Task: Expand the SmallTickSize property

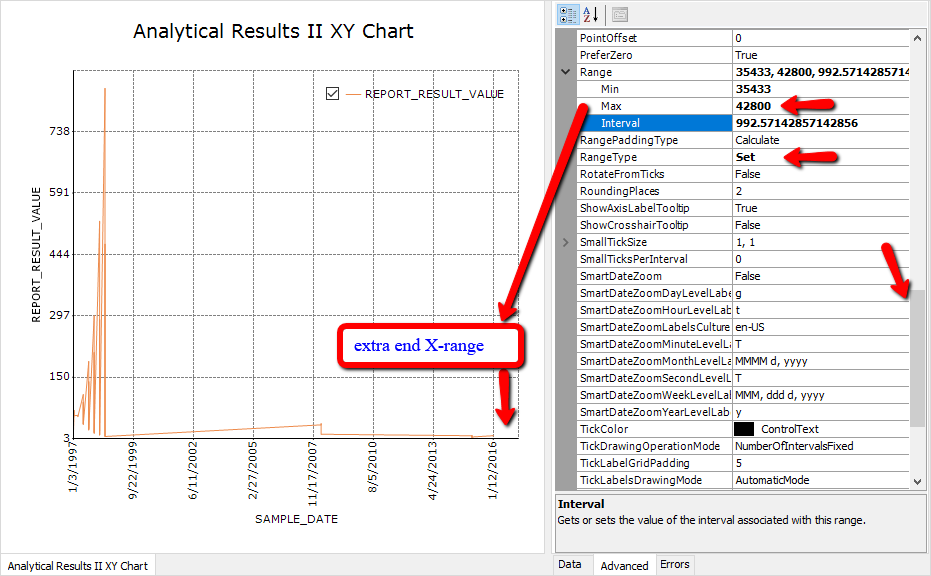Action: click(565, 242)
